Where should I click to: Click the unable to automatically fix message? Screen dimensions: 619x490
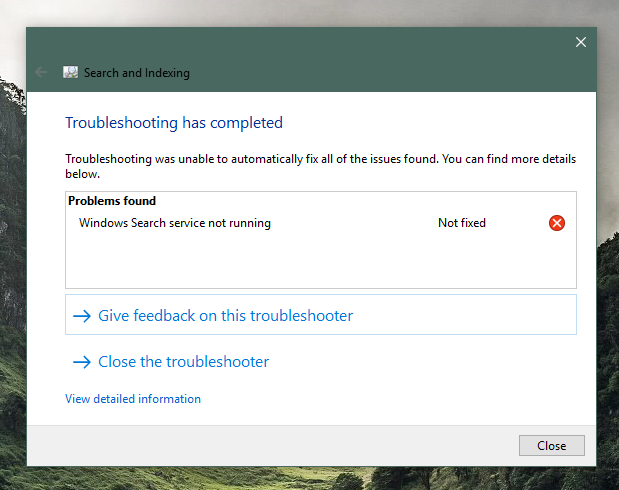(x=321, y=166)
